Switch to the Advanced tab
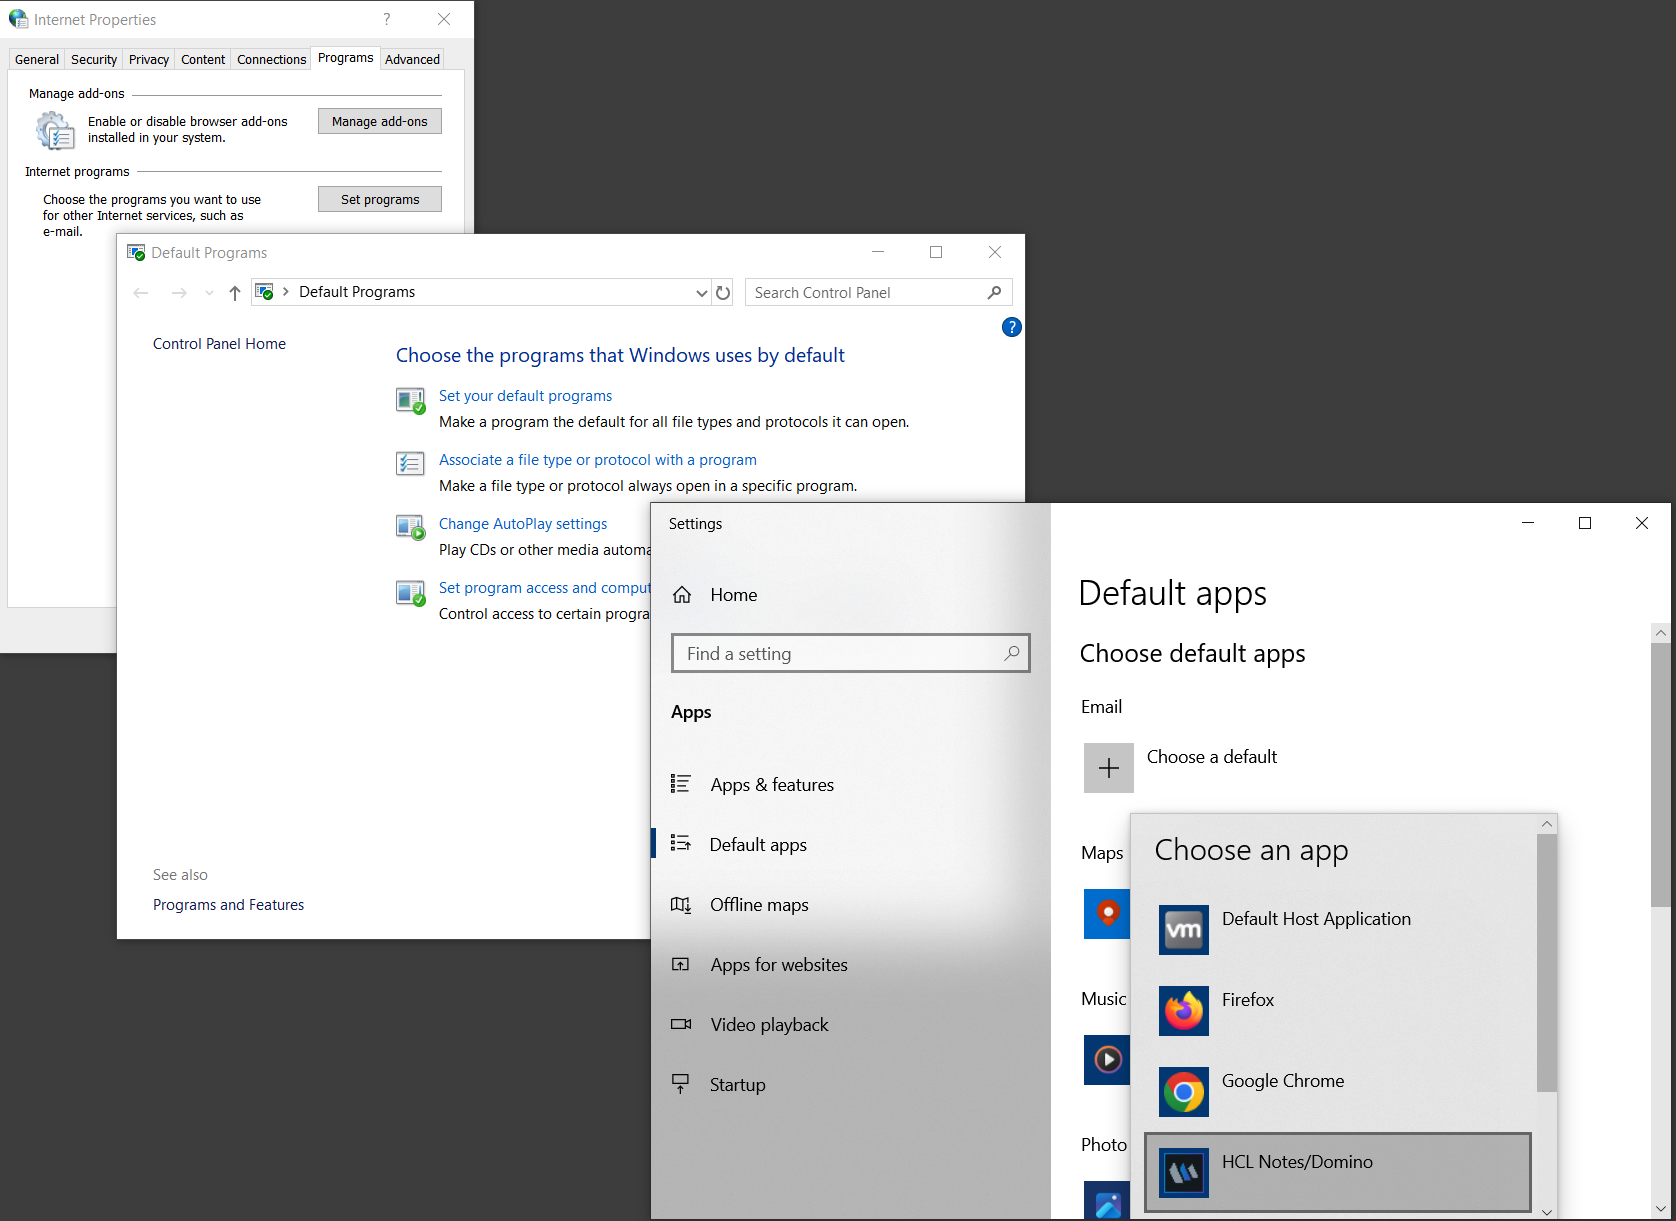Screen dimensions: 1676x1221 (411, 59)
